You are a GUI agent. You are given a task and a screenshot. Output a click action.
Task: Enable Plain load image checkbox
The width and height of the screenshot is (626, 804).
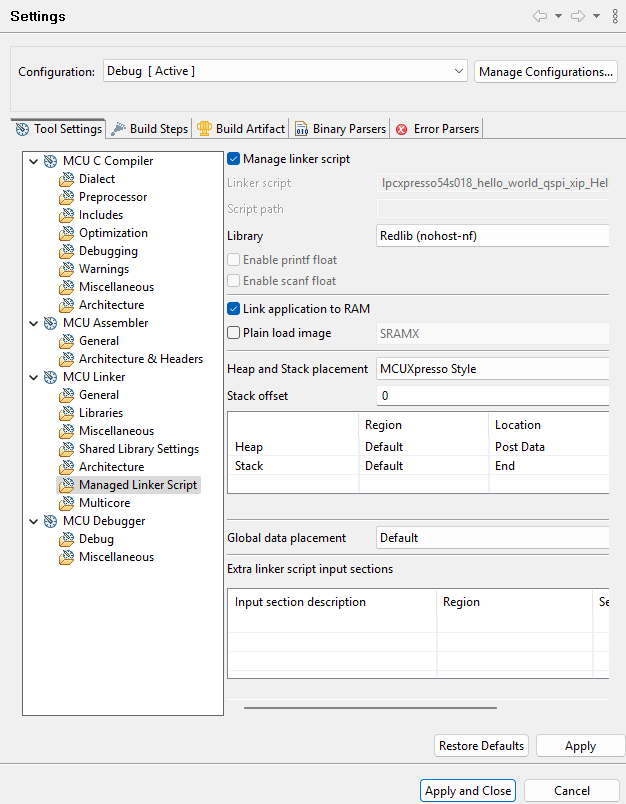233,333
